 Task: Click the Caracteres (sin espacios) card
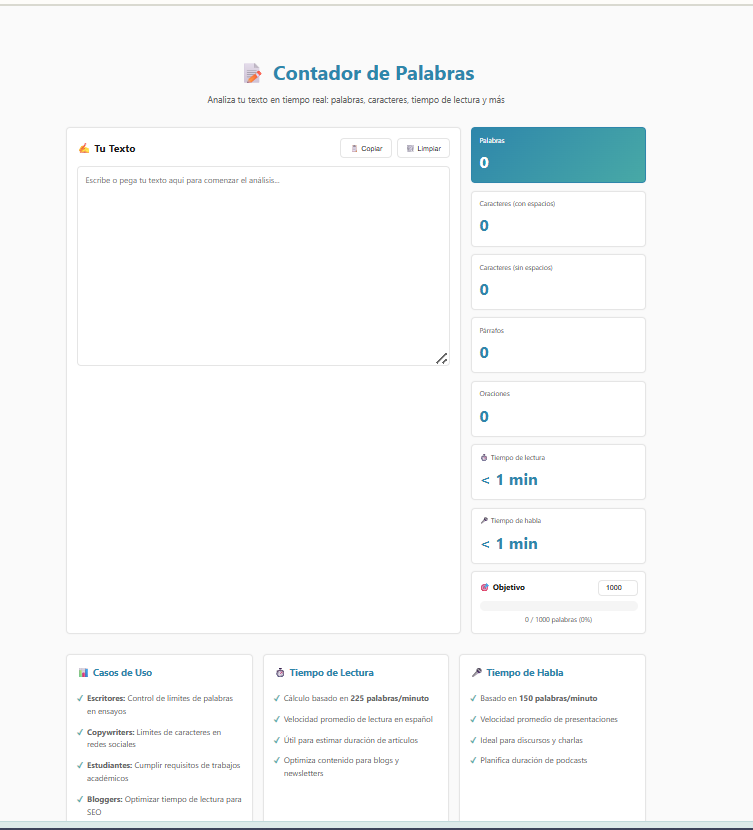point(558,282)
